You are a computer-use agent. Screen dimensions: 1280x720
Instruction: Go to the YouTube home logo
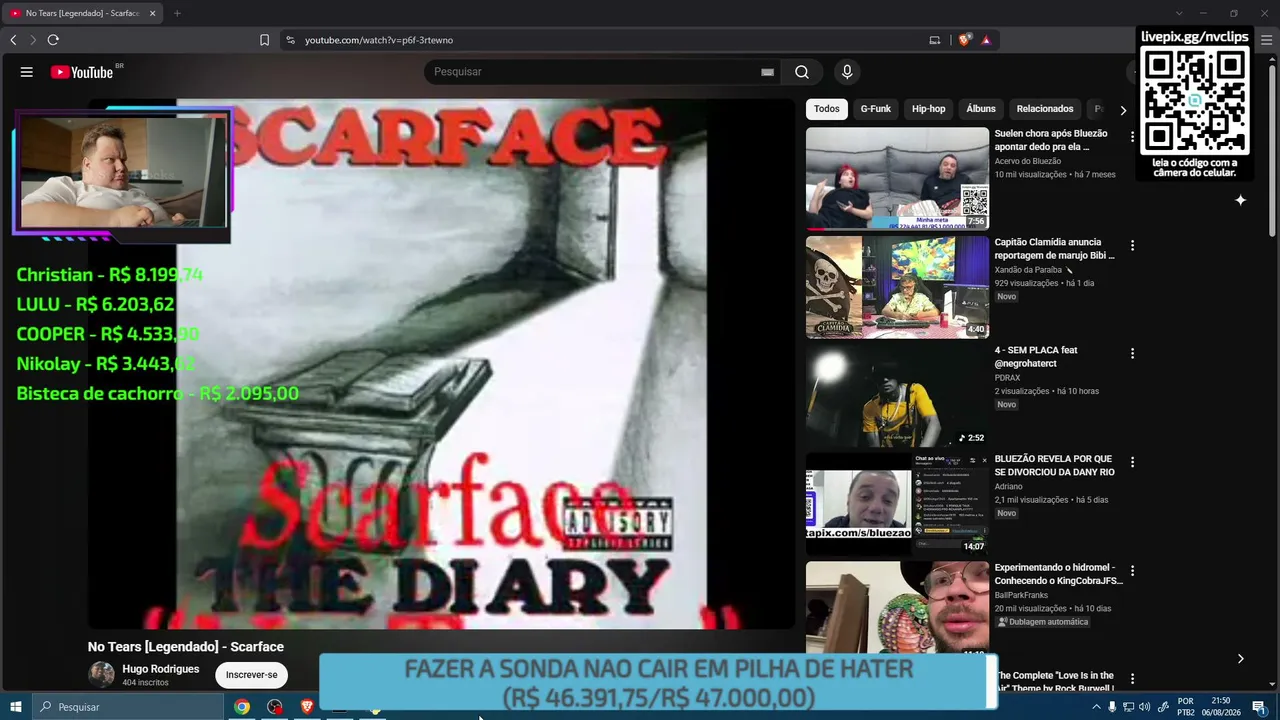(82, 72)
